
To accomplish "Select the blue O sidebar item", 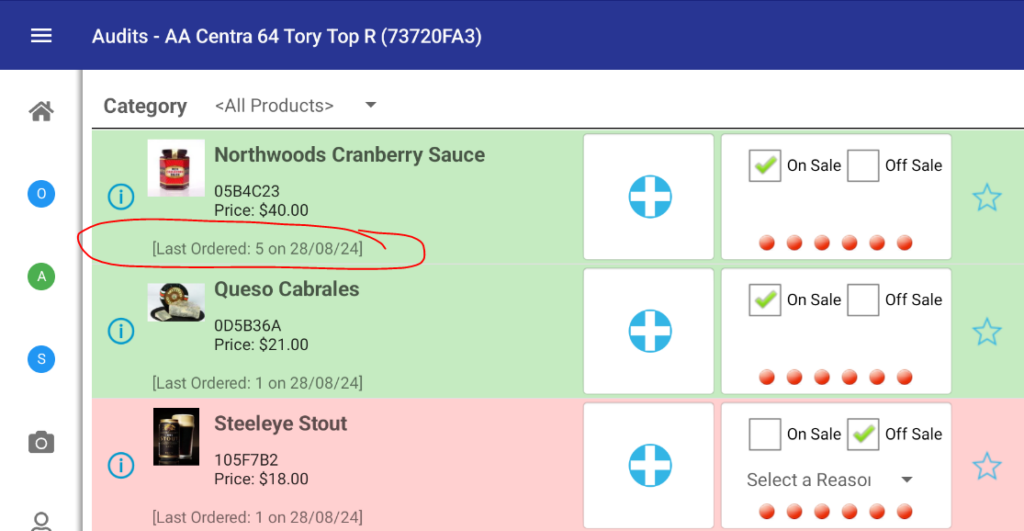I will point(41,194).
